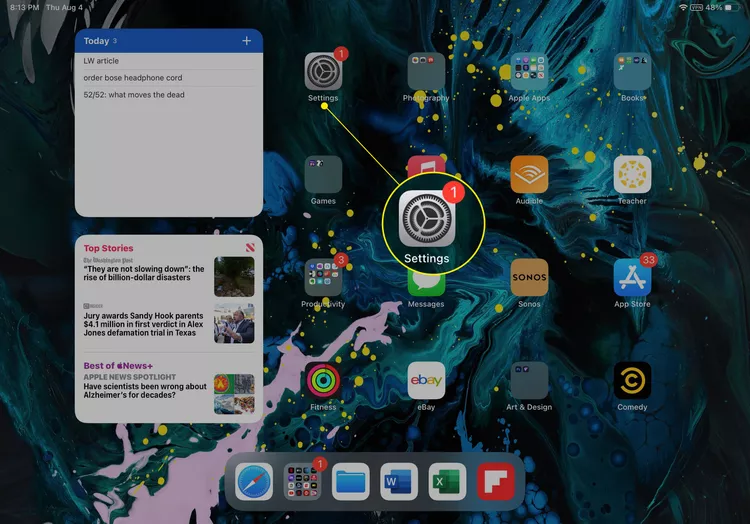Add a new task with plus button
This screenshot has height=524, width=750.
pyautogui.click(x=246, y=41)
